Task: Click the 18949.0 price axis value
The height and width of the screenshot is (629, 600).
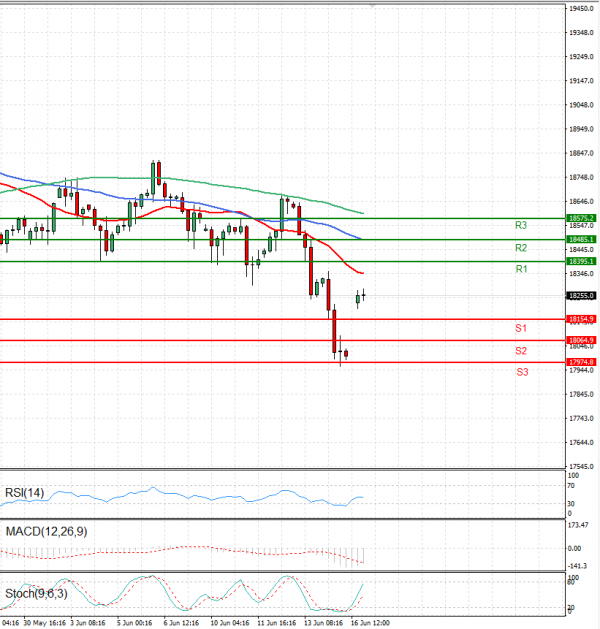Action: [582, 129]
